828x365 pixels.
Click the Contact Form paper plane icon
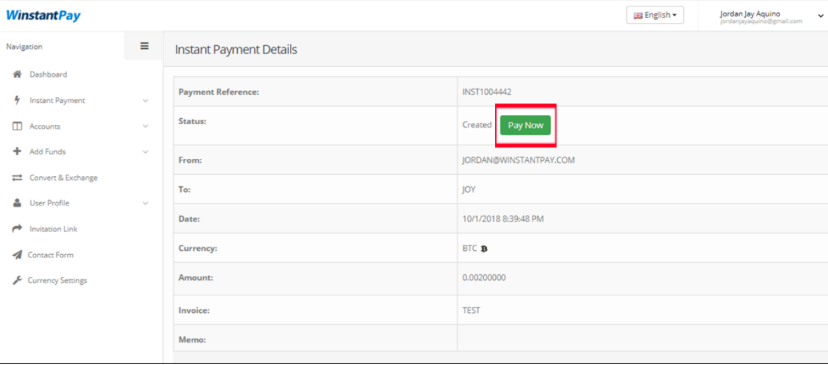click(x=16, y=255)
